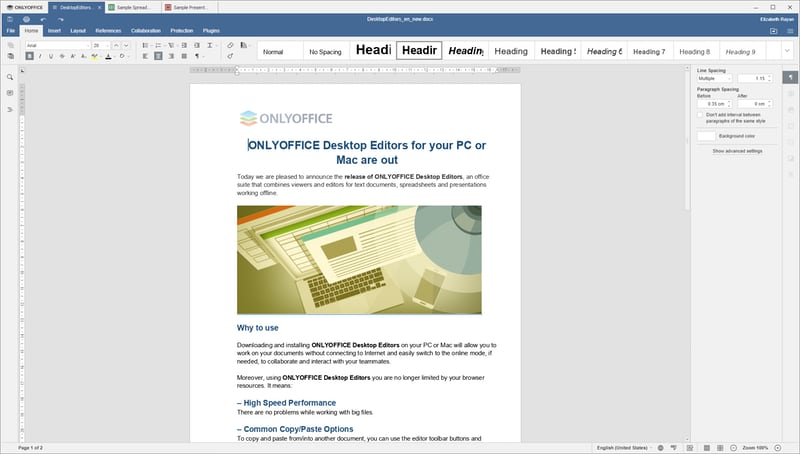
Task: Click the Background color swatch
Action: pyautogui.click(x=706, y=136)
